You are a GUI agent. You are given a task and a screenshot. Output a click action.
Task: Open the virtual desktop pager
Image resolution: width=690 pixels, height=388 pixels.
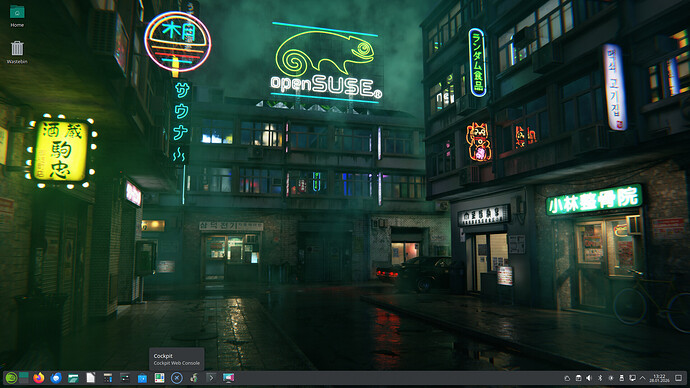point(24,378)
